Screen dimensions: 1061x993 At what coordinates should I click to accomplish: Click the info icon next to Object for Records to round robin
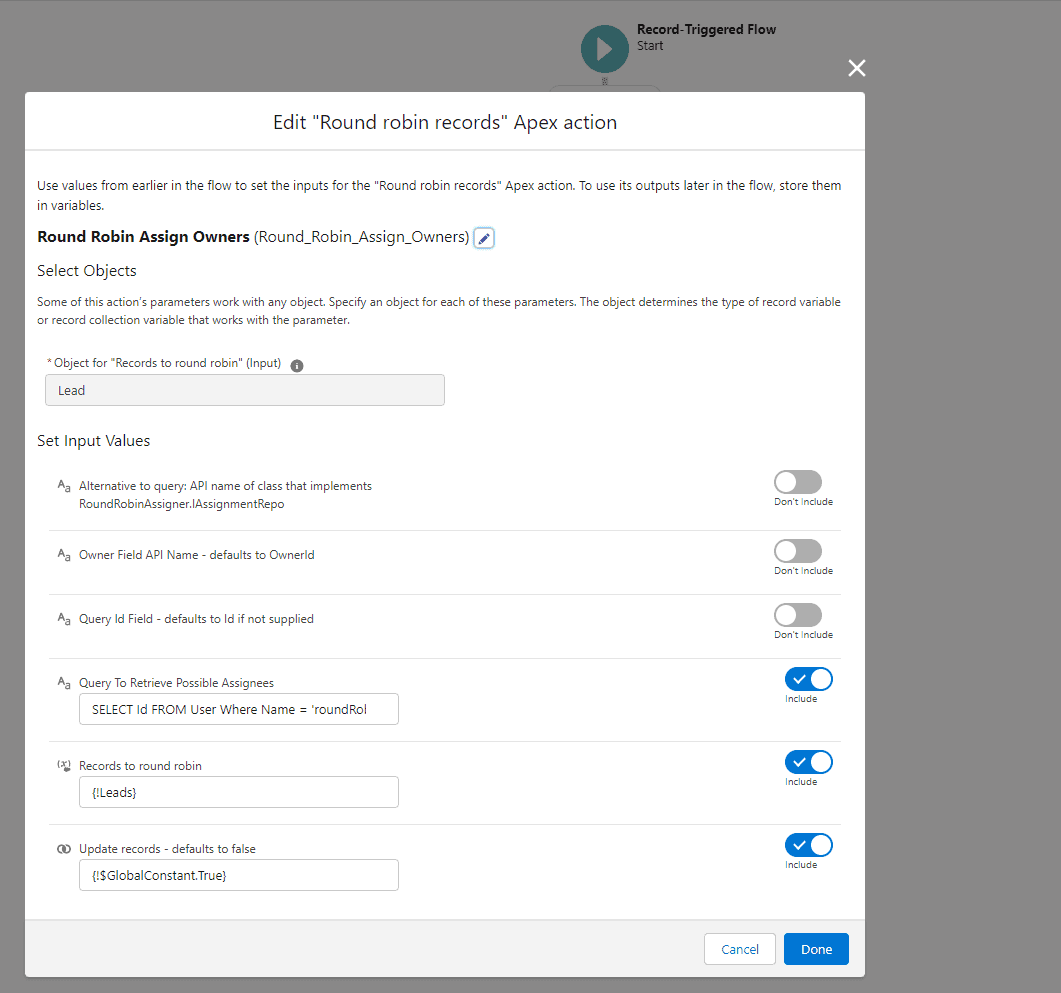pyautogui.click(x=297, y=365)
